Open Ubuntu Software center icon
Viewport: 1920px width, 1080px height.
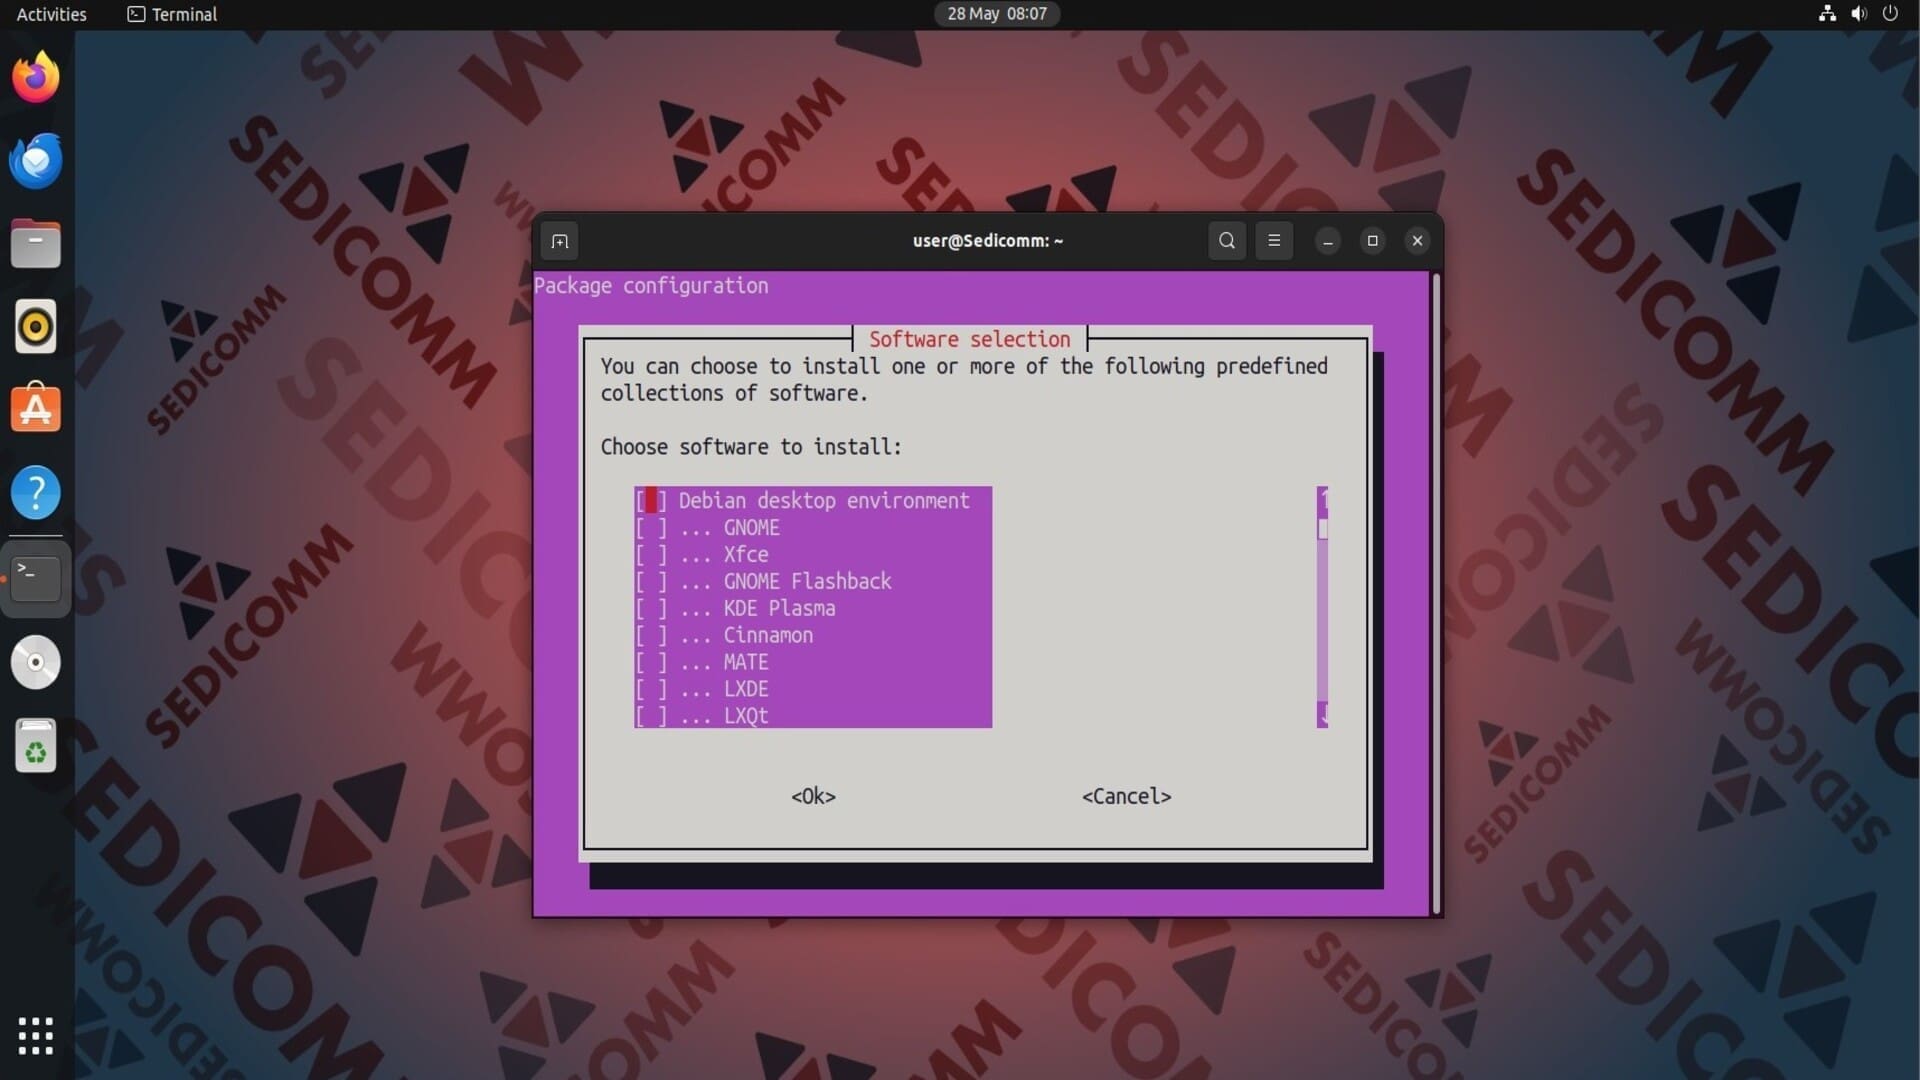click(x=36, y=409)
